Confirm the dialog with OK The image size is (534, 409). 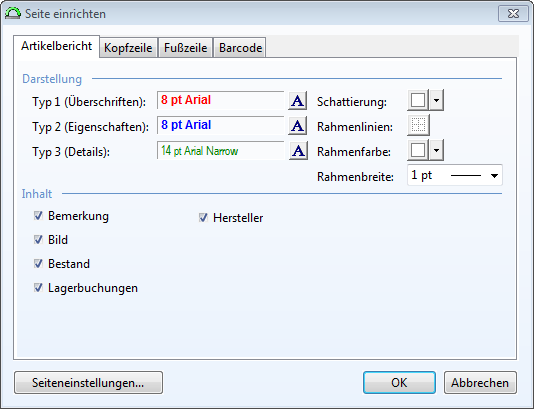[x=399, y=383]
